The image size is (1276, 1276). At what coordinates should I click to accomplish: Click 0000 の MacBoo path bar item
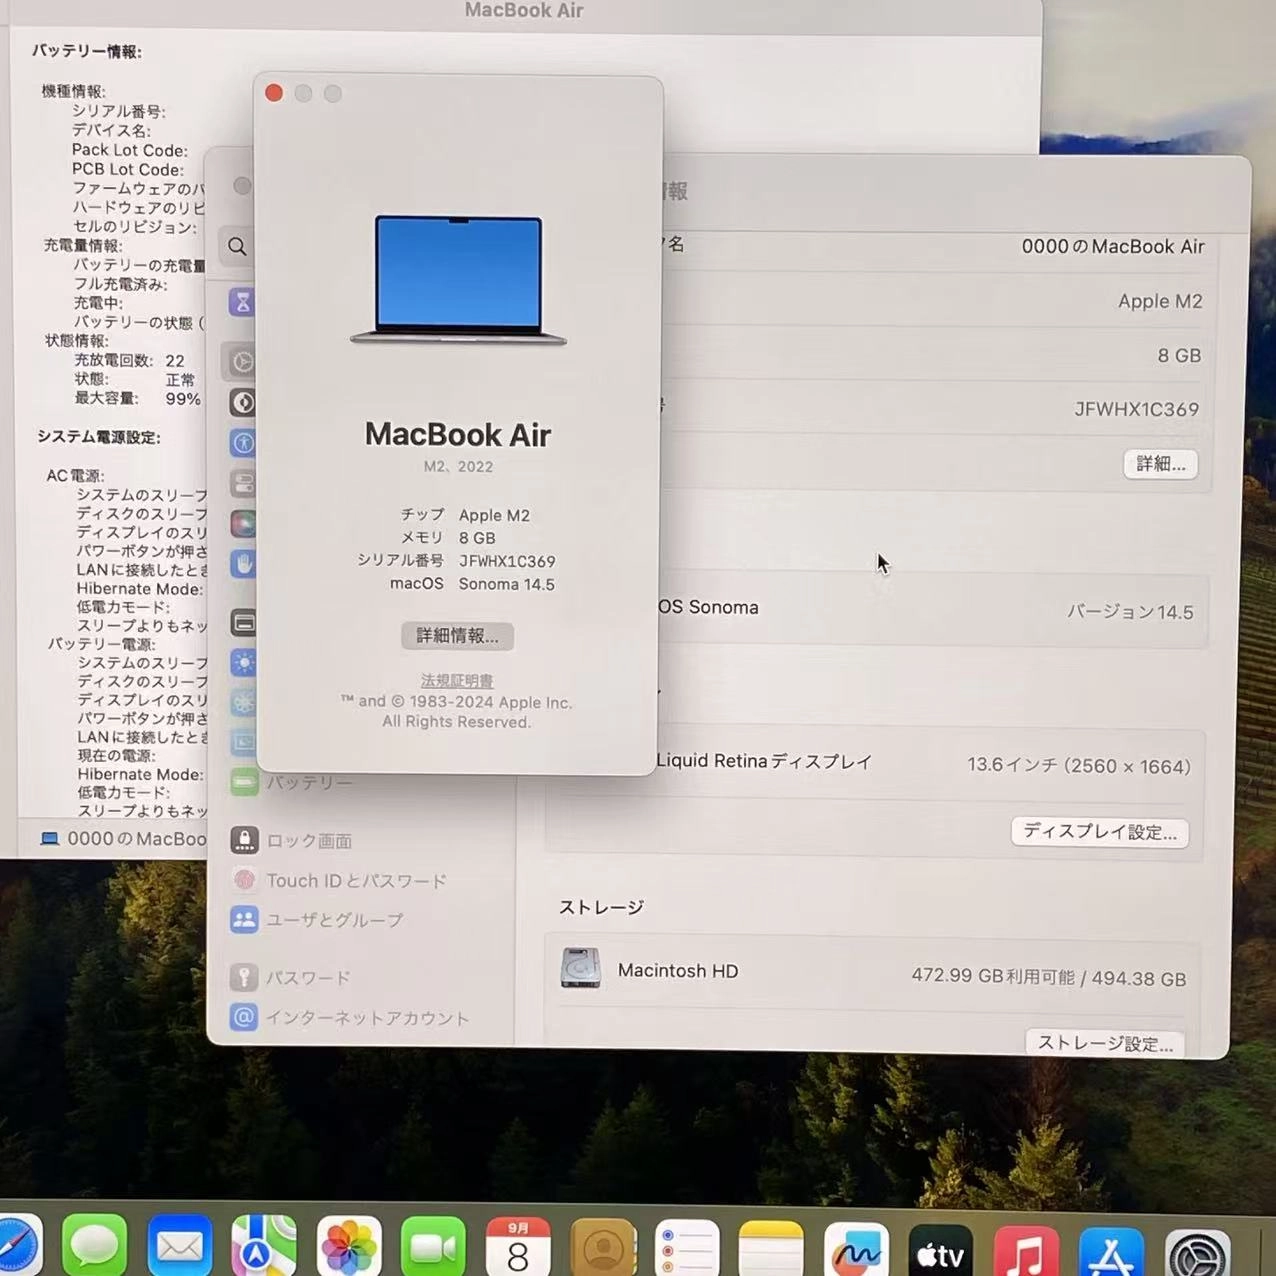pos(123,839)
